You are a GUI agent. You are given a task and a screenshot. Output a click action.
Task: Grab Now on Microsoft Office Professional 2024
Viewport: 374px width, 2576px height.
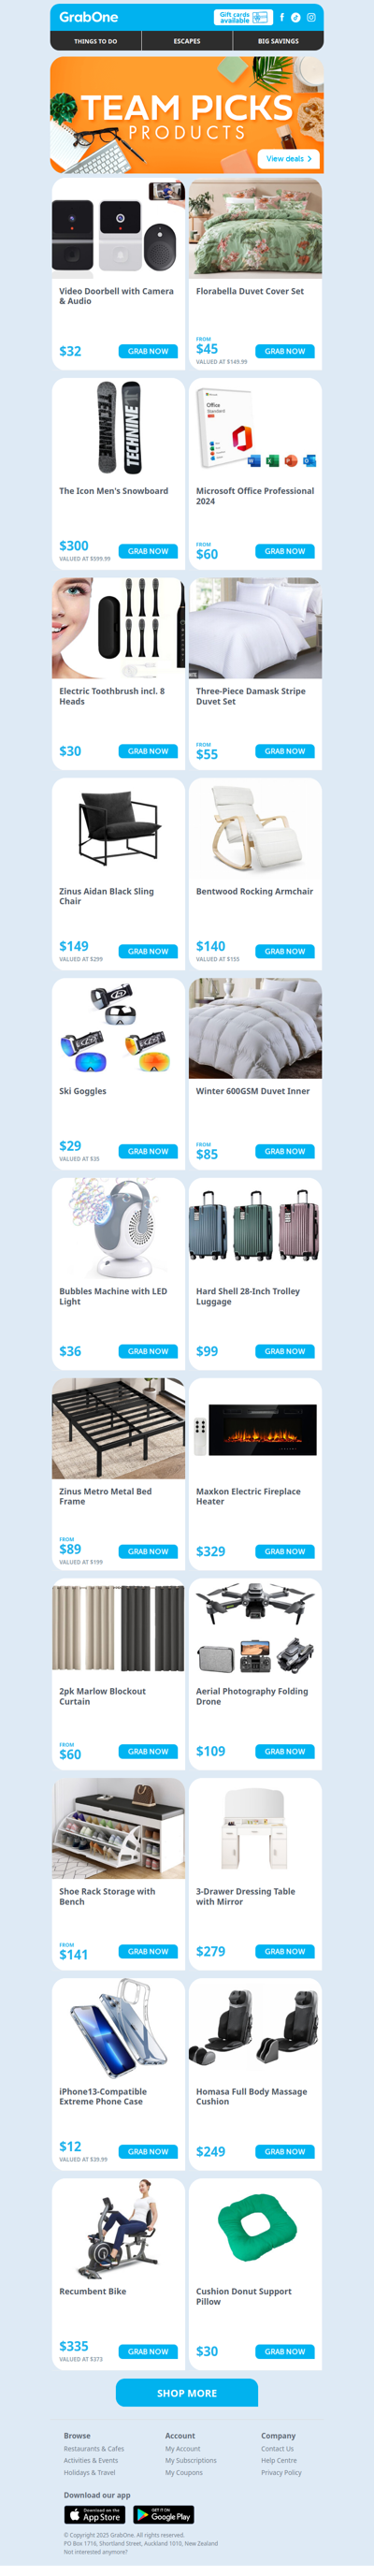coord(285,551)
